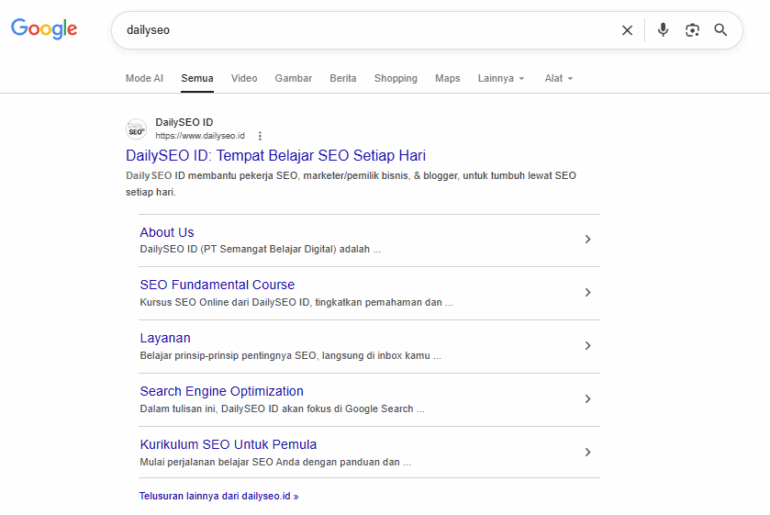Click chevron arrow on SEO Fundamental Course row
The width and height of the screenshot is (770, 515).
588,293
